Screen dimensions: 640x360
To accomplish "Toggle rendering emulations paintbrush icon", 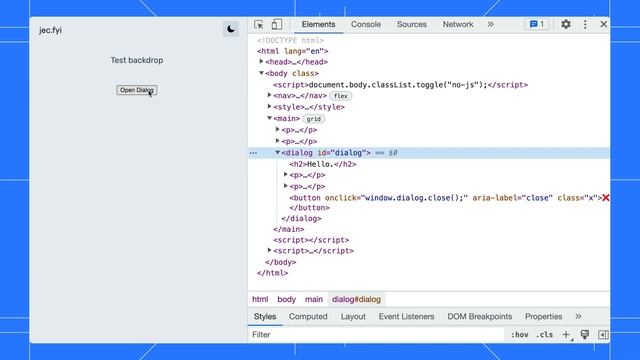I will [585, 335].
